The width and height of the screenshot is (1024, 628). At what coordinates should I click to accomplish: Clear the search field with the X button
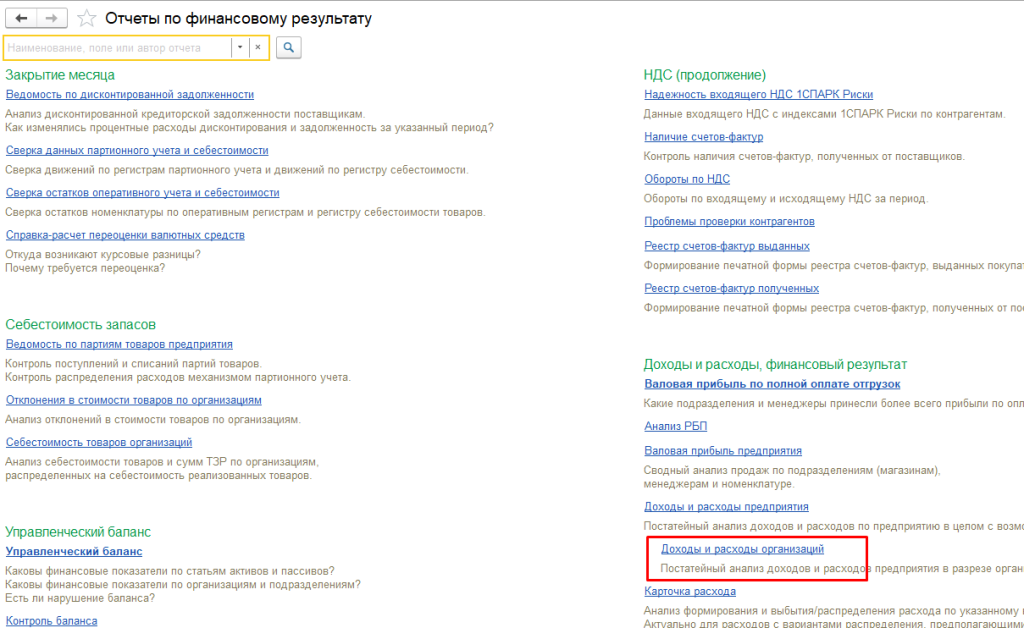pyautogui.click(x=258, y=47)
